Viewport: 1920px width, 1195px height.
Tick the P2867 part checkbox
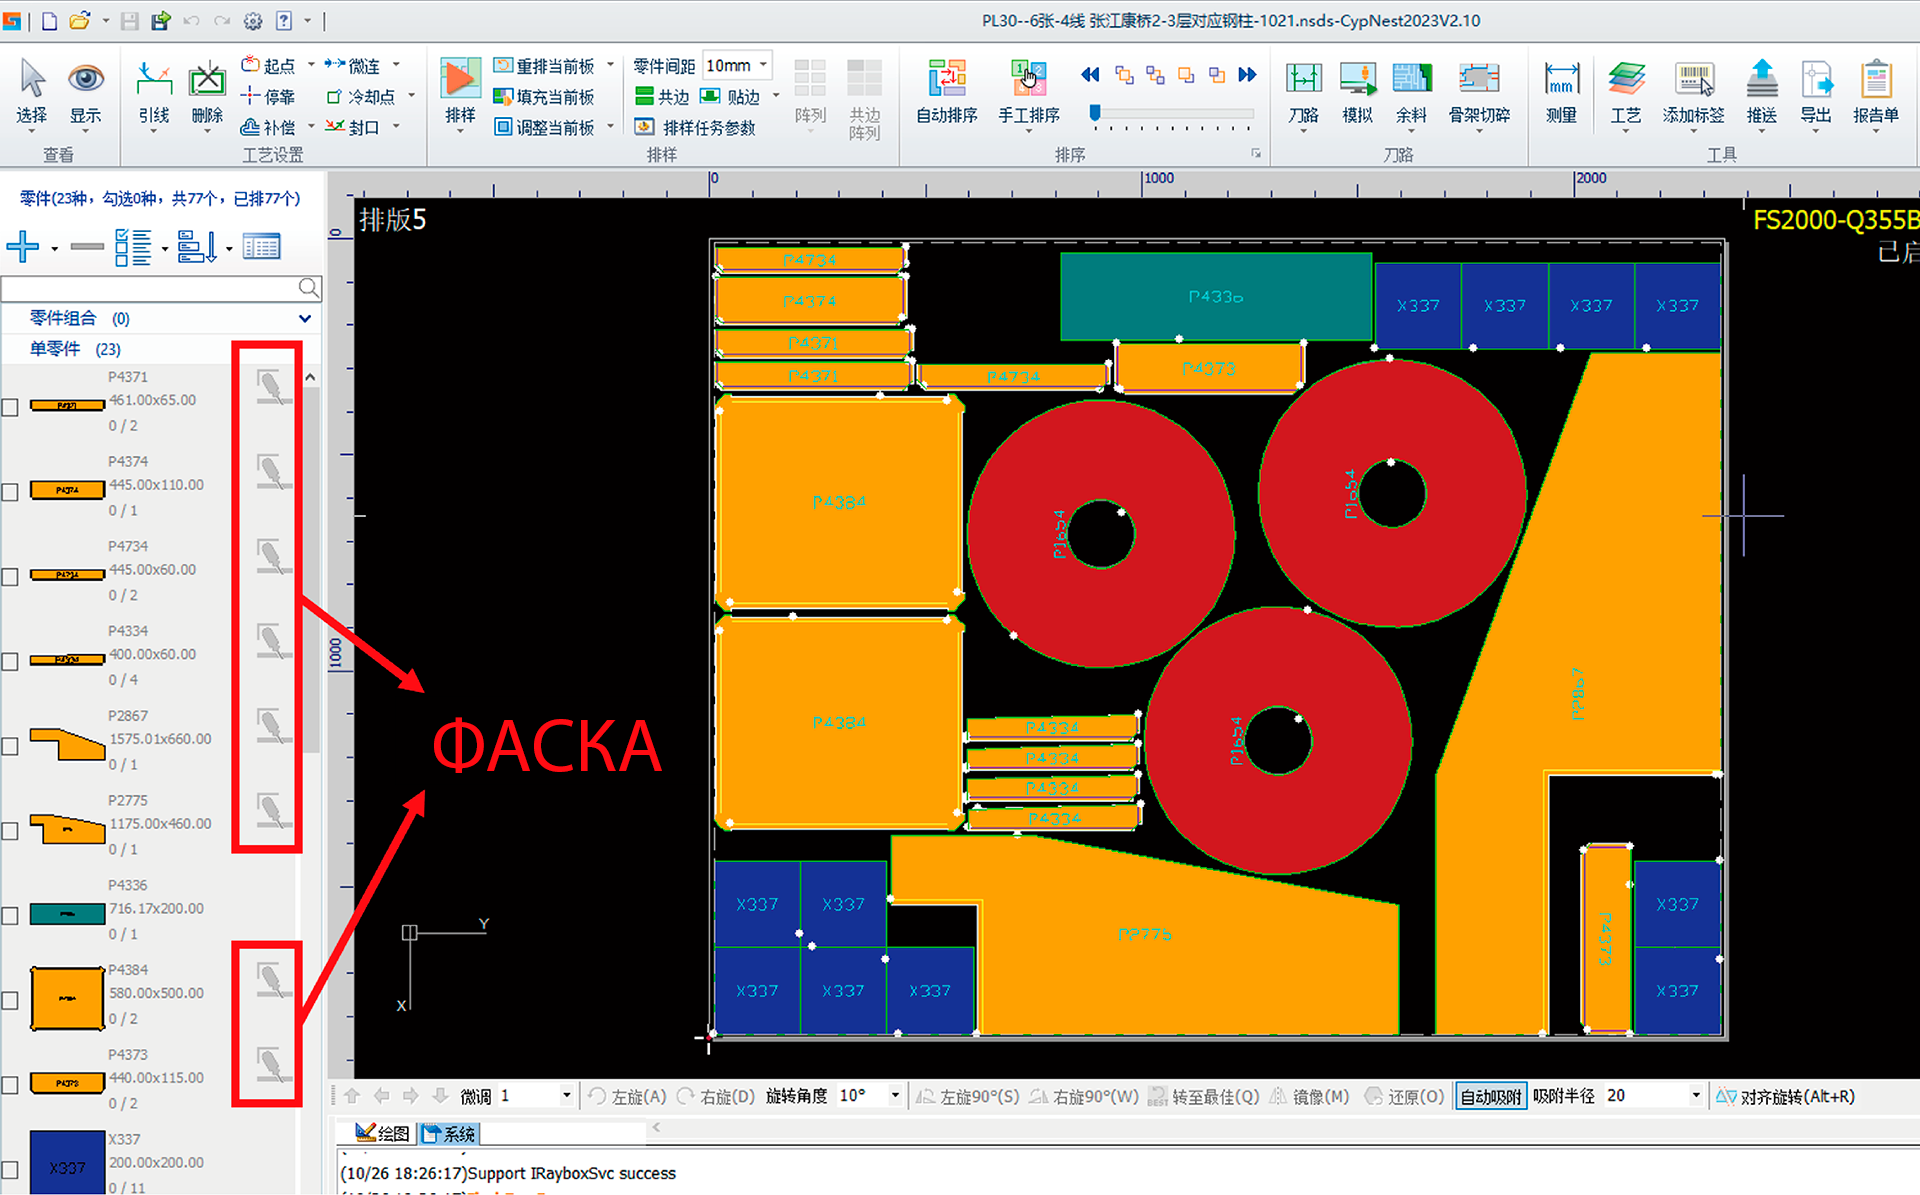click(10, 746)
